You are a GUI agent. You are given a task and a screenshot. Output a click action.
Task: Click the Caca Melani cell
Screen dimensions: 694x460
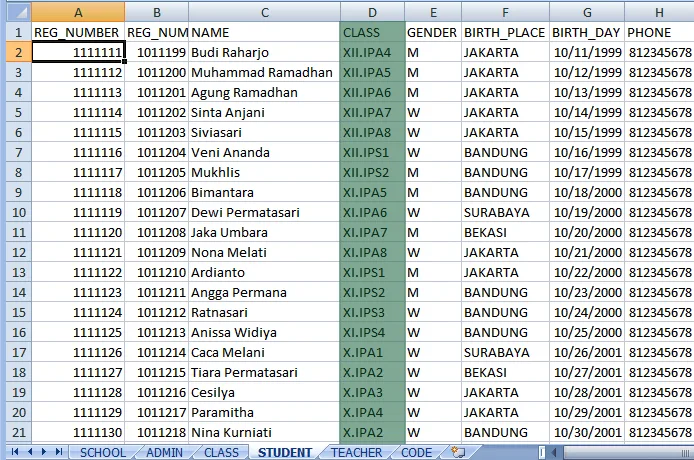[x=265, y=352]
